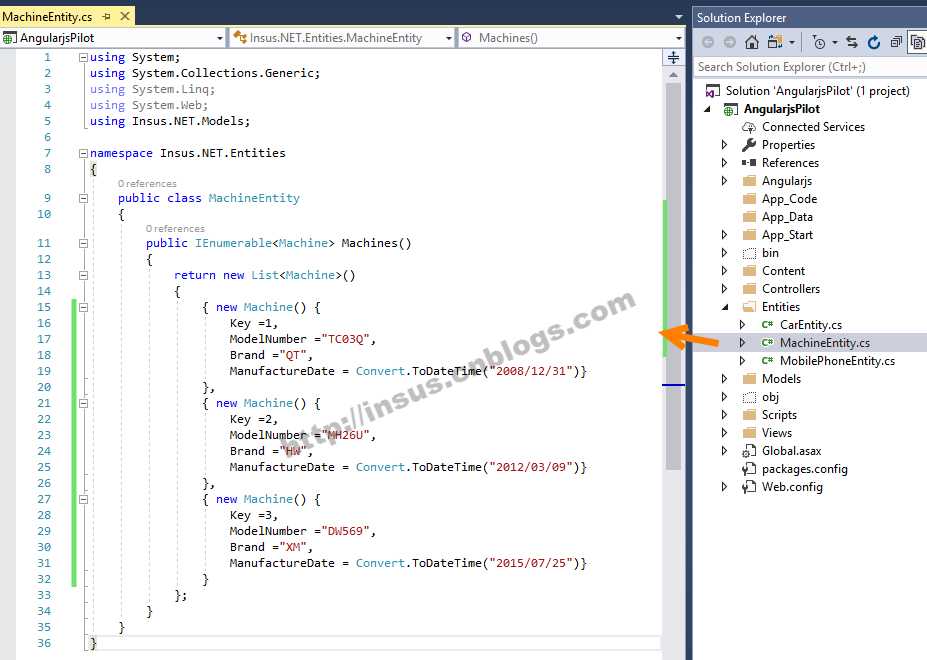Screen dimensions: 927x660
Task: Click the Back button in Solution Explorer
Action: (708, 42)
